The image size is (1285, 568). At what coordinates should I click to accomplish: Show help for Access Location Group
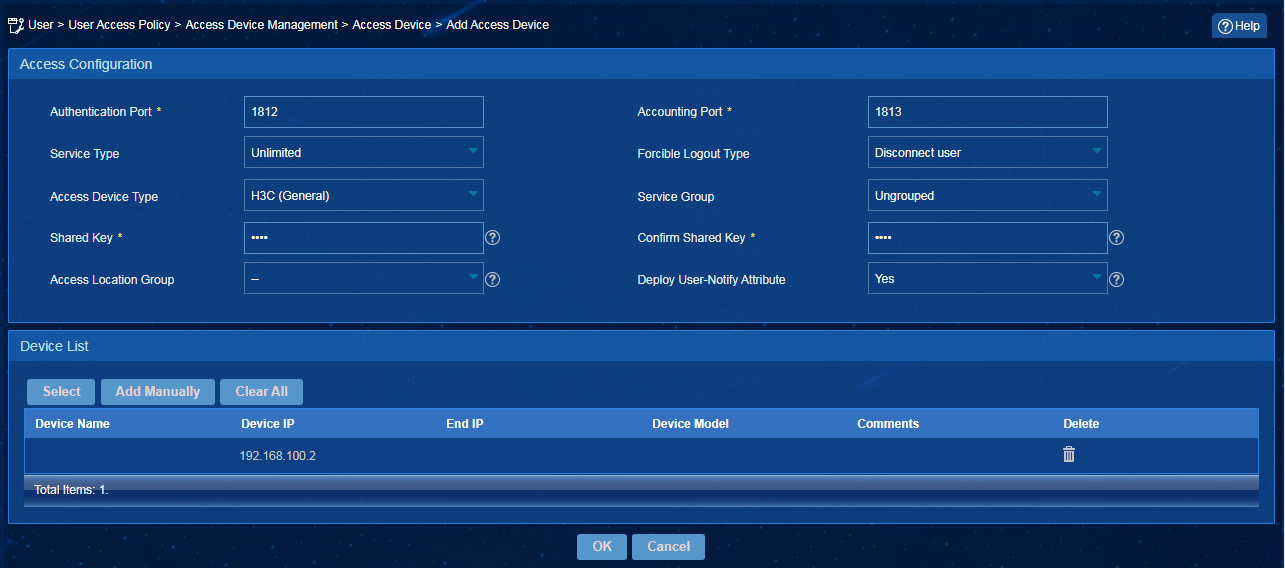[492, 280]
